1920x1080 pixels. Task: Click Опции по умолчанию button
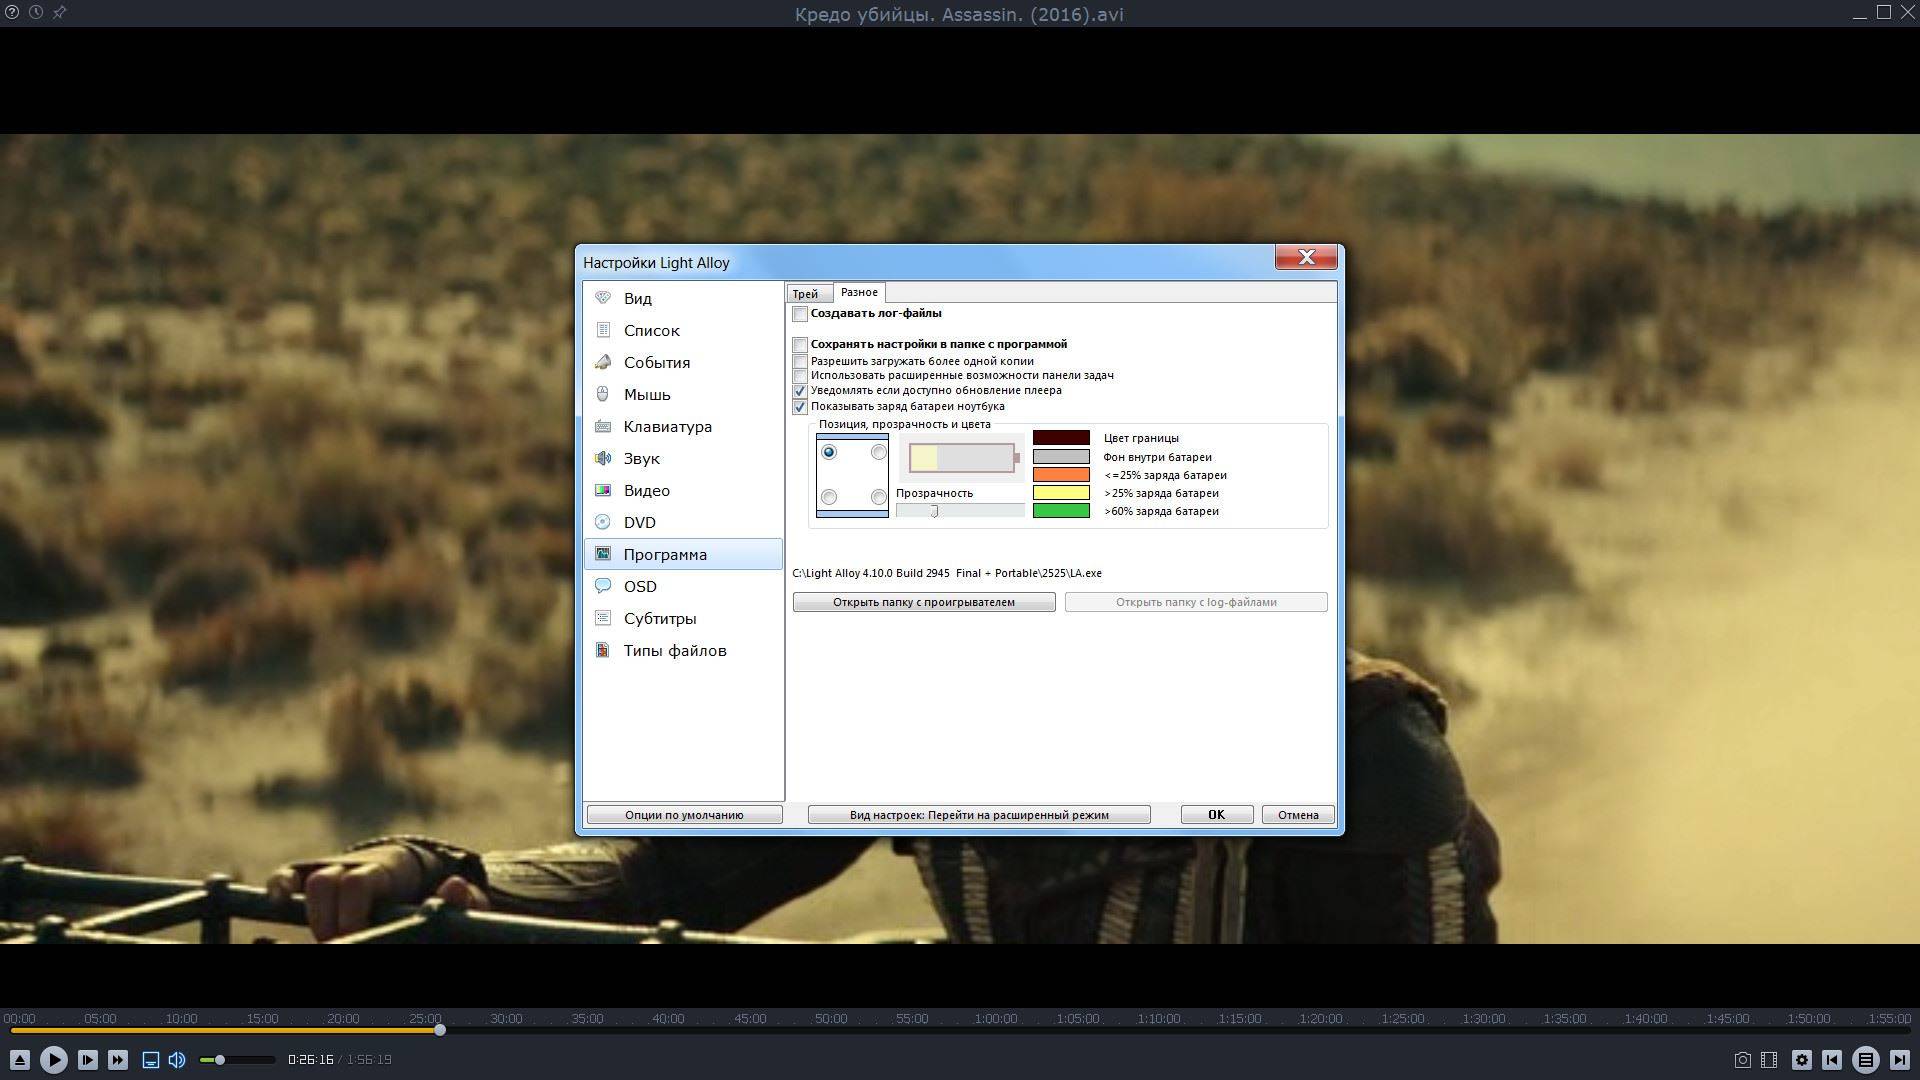click(x=685, y=815)
